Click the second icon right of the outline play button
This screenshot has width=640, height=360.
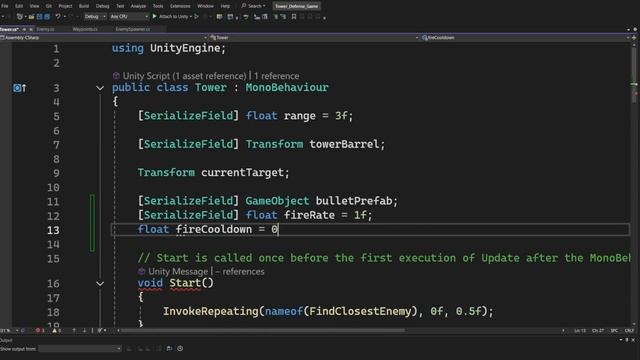(231, 17)
